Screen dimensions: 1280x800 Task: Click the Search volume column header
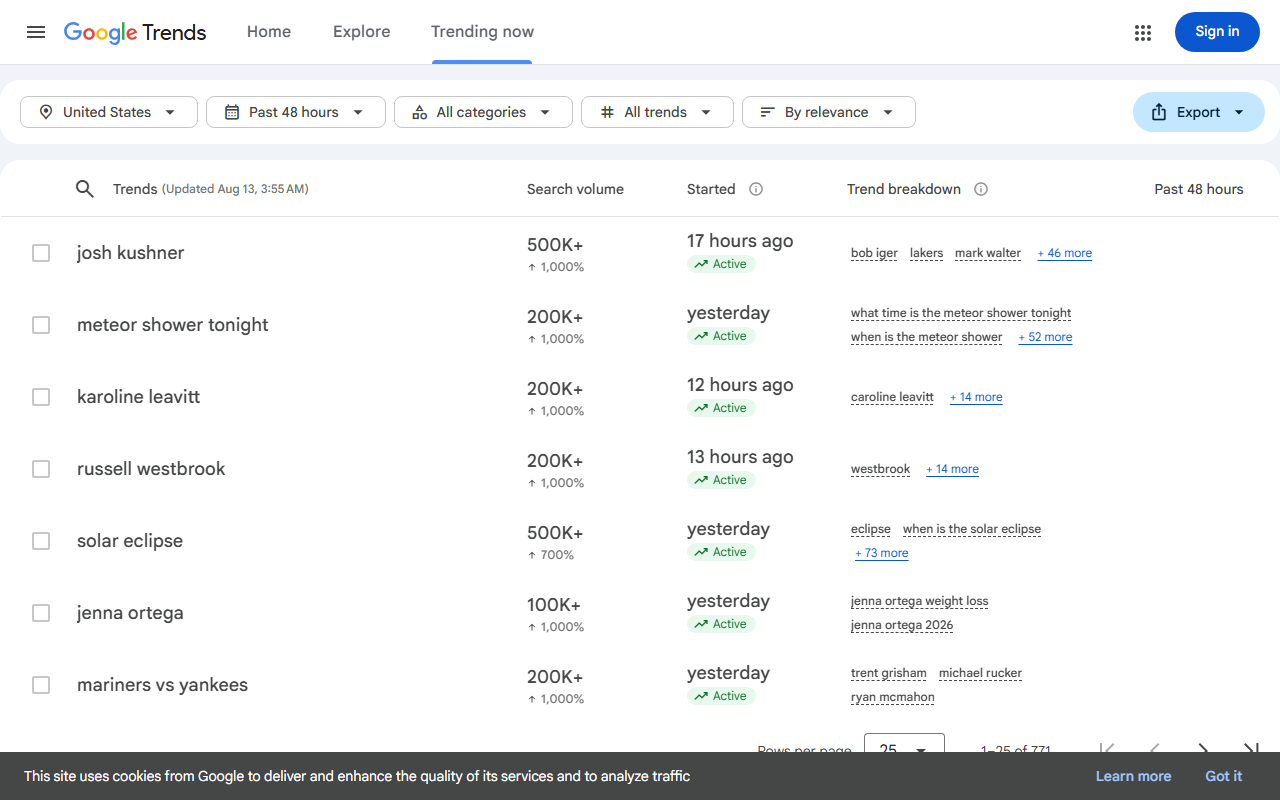pos(575,189)
